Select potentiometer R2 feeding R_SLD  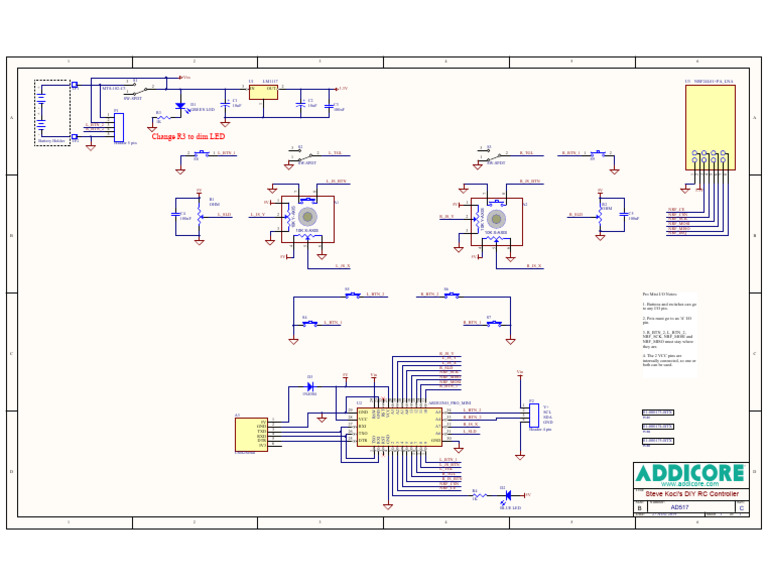pyautogui.click(x=600, y=216)
